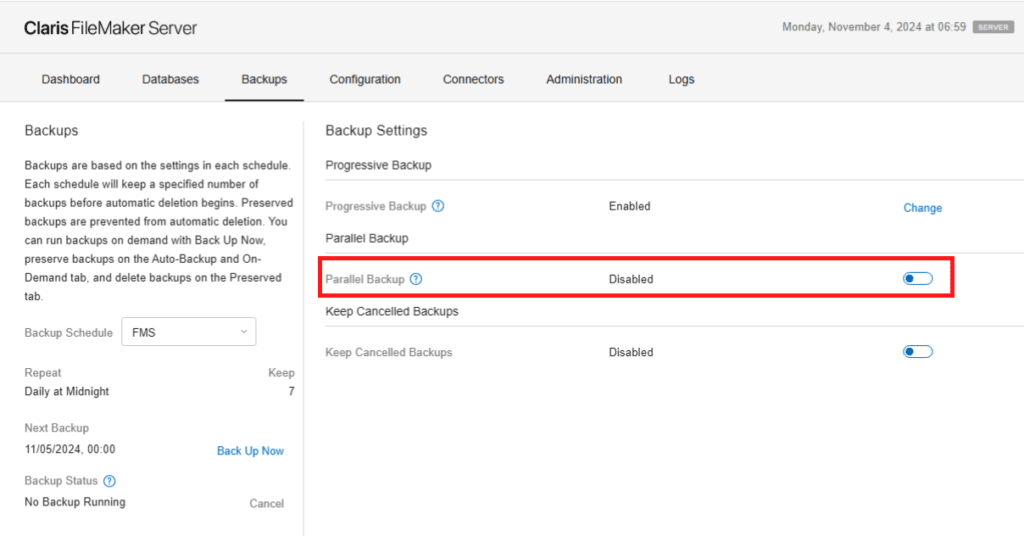Click the Backup Schedule label
1024x536 pixels.
click(69, 333)
